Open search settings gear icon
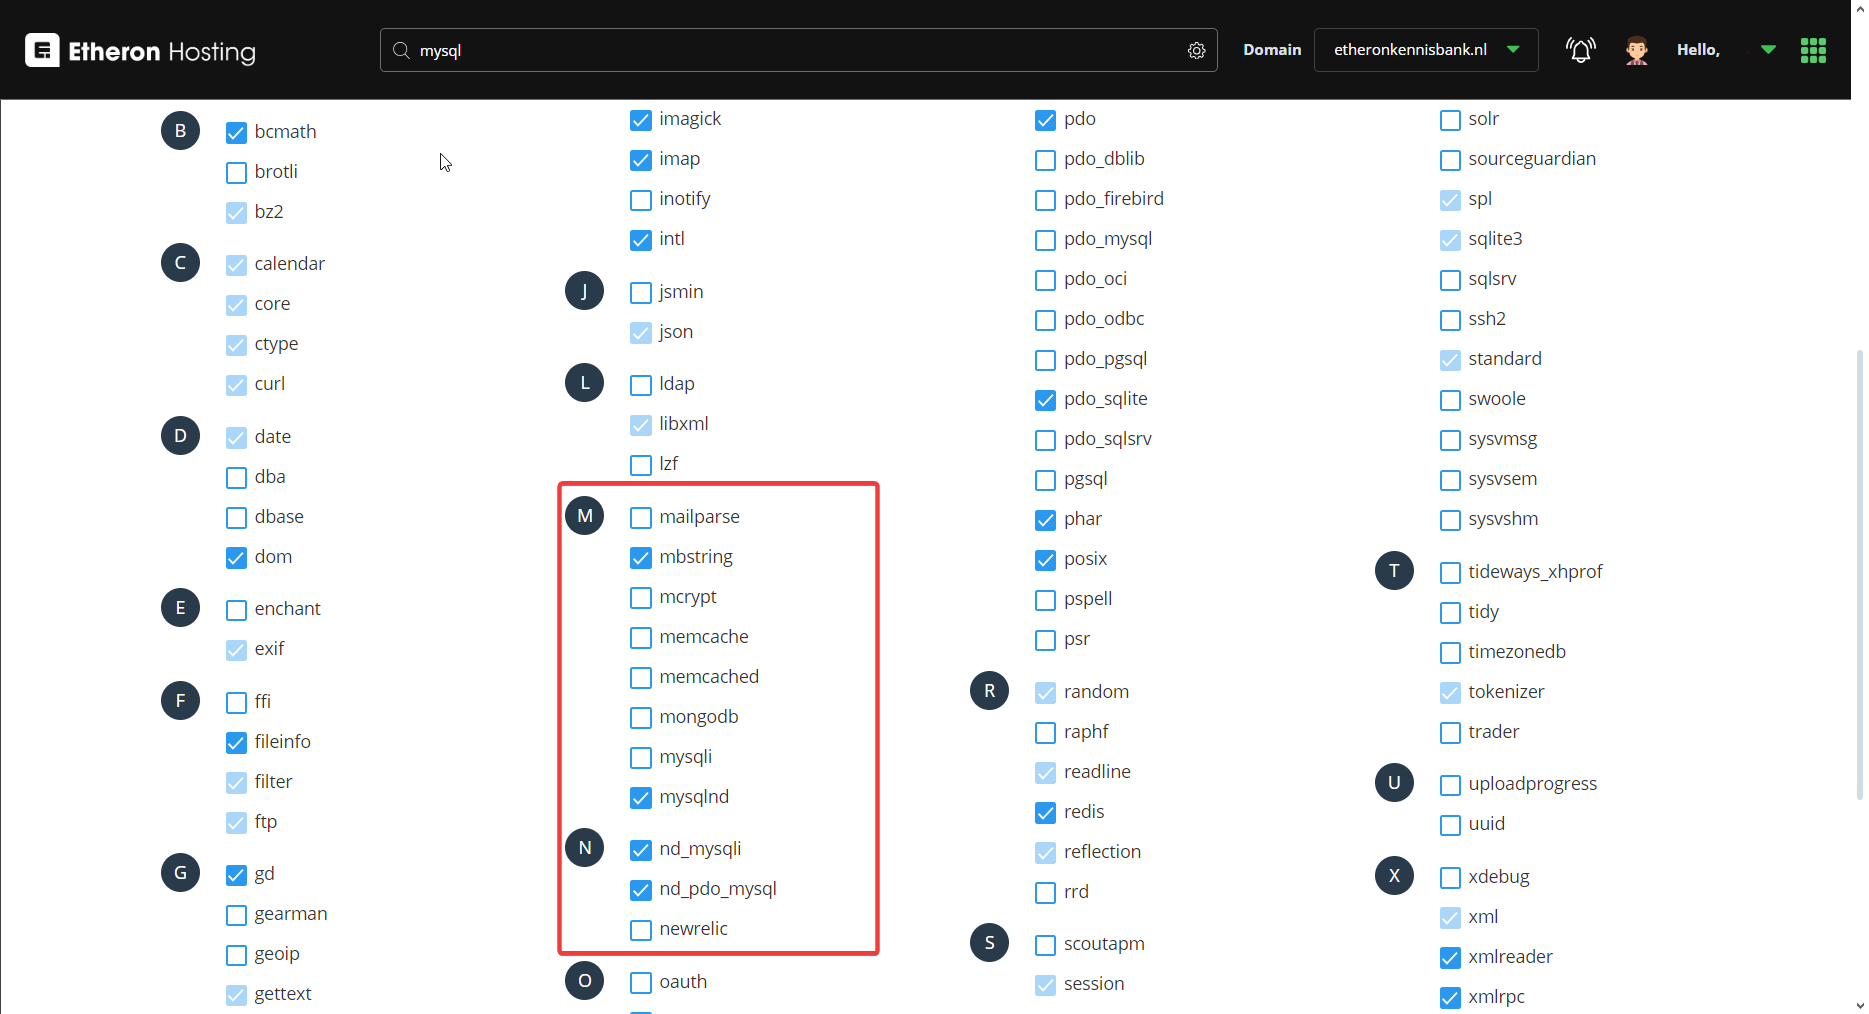1869x1014 pixels. tap(1196, 51)
